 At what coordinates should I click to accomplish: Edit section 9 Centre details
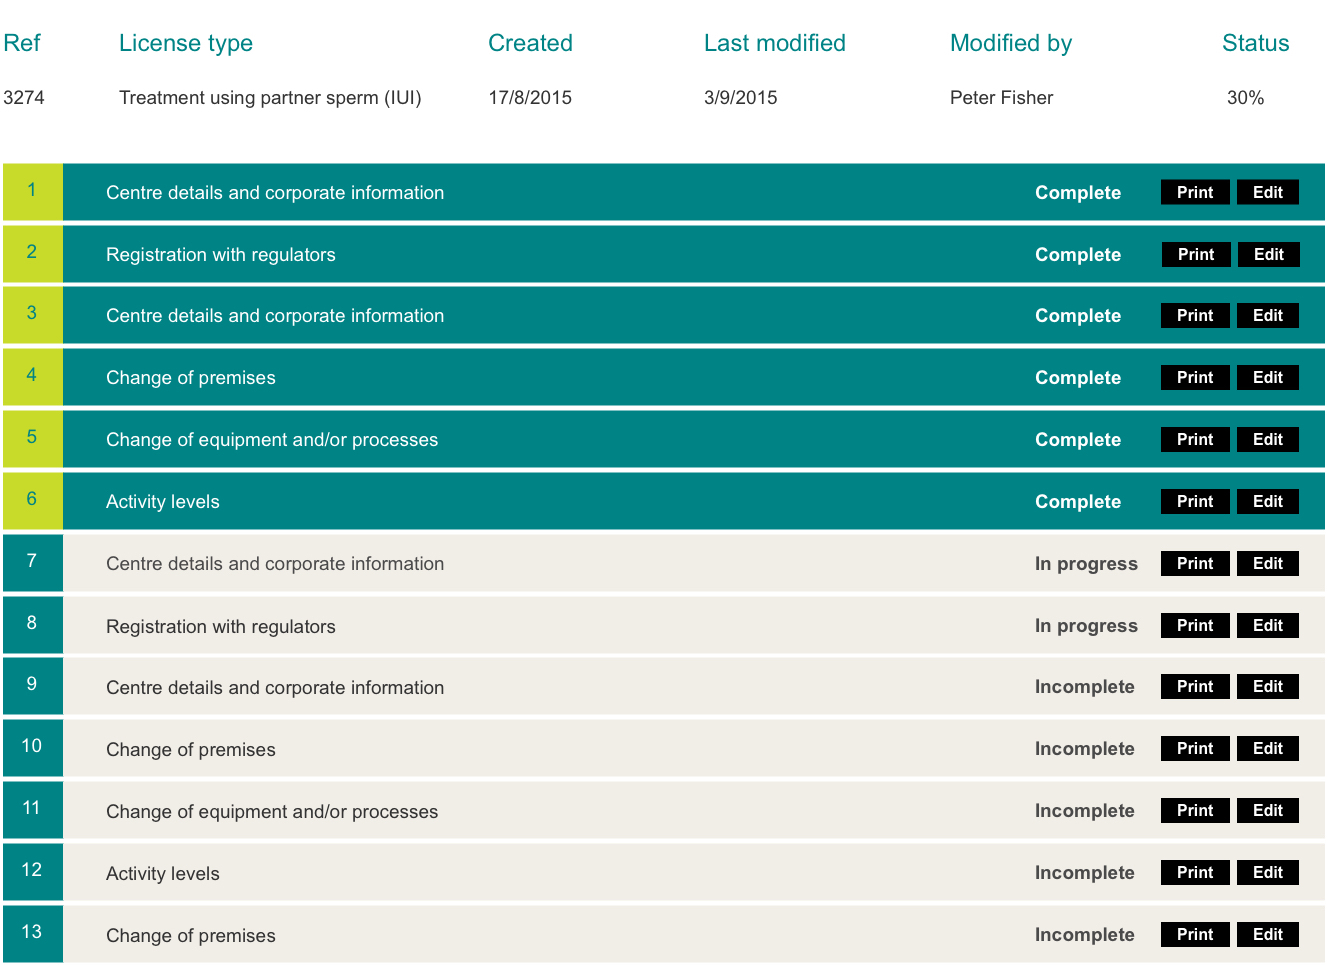pos(1267,686)
